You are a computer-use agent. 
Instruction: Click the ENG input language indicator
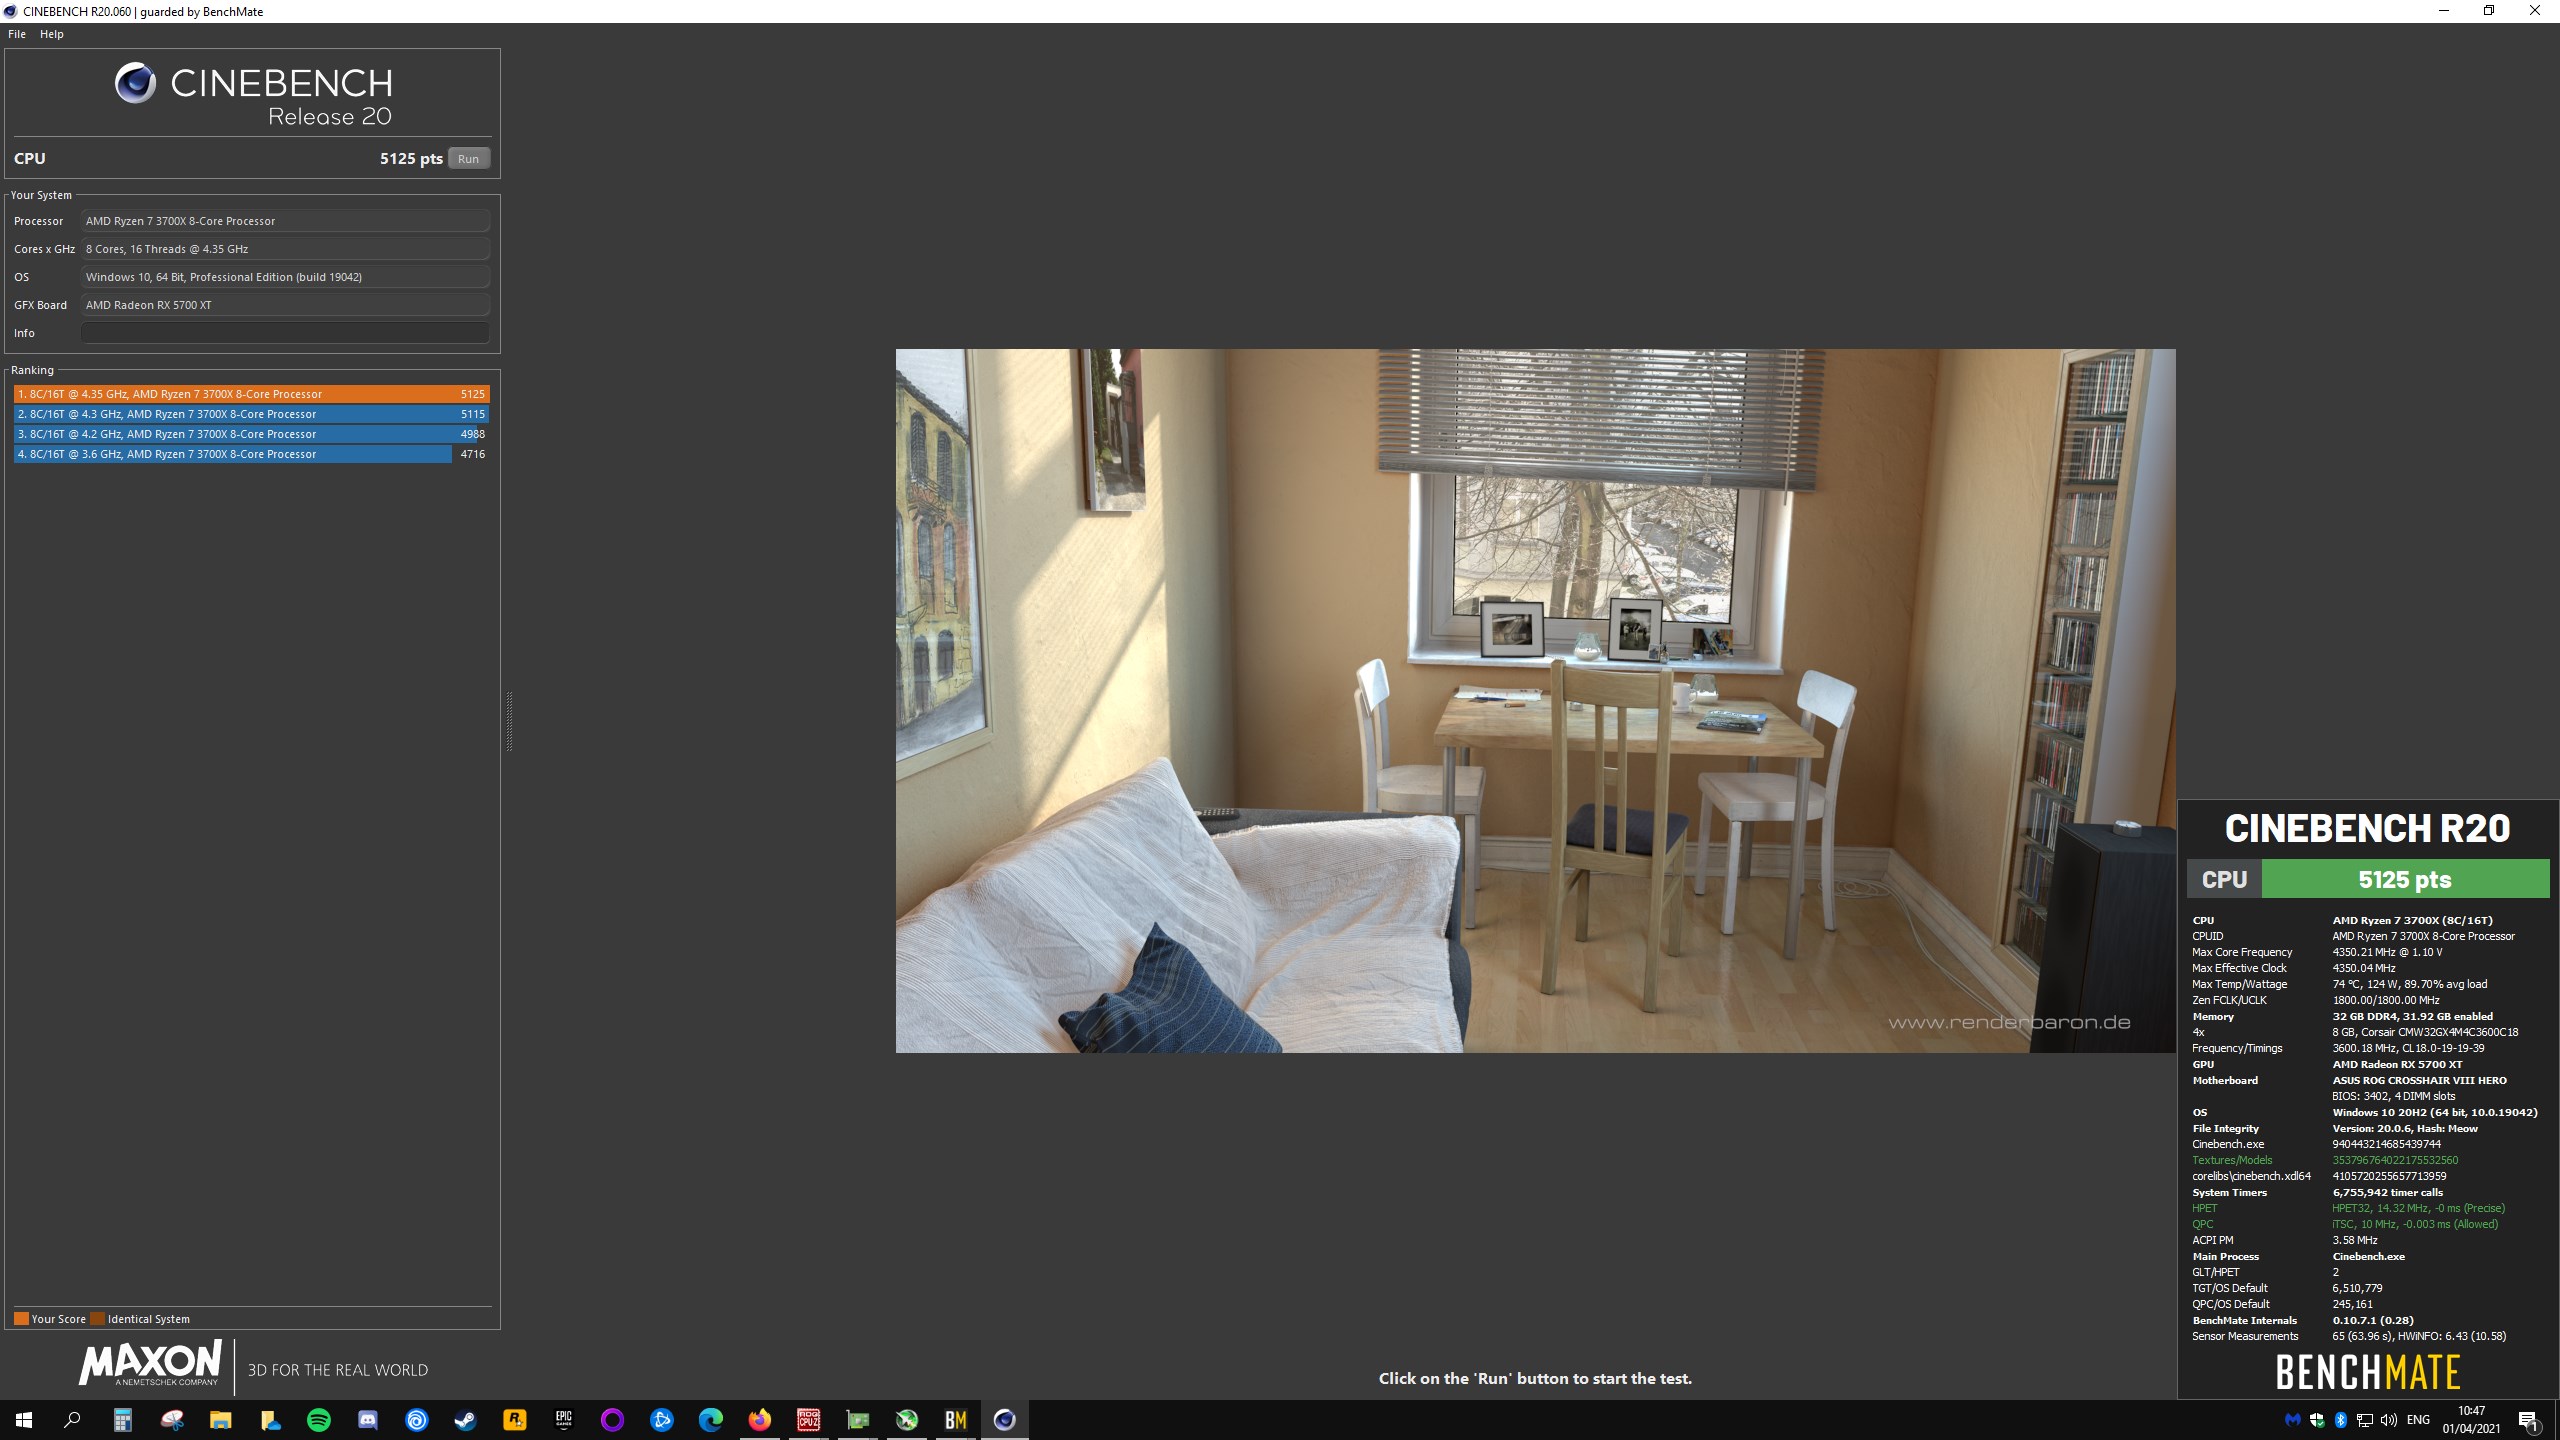(2418, 1420)
